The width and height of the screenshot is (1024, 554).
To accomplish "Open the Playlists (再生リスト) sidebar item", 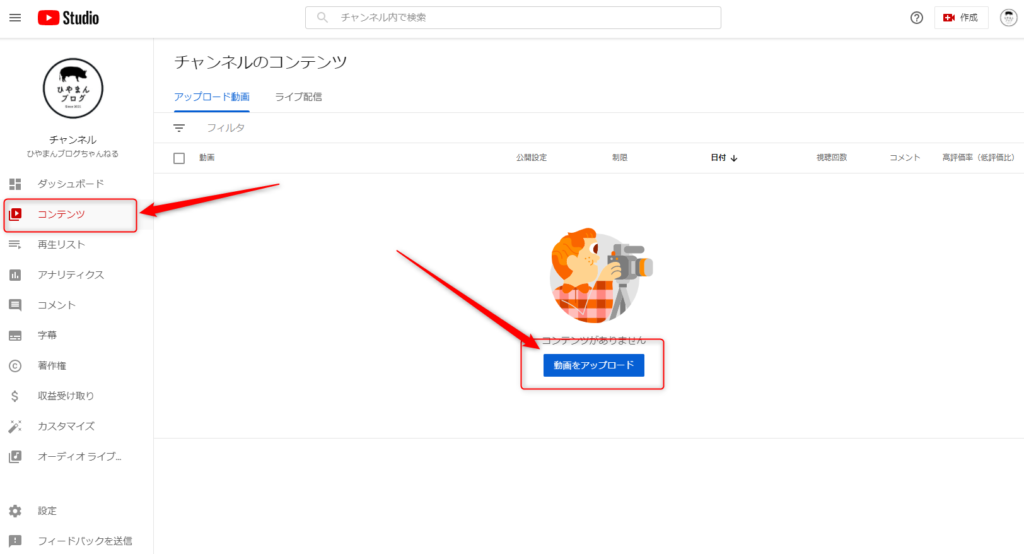I will pyautogui.click(x=61, y=245).
